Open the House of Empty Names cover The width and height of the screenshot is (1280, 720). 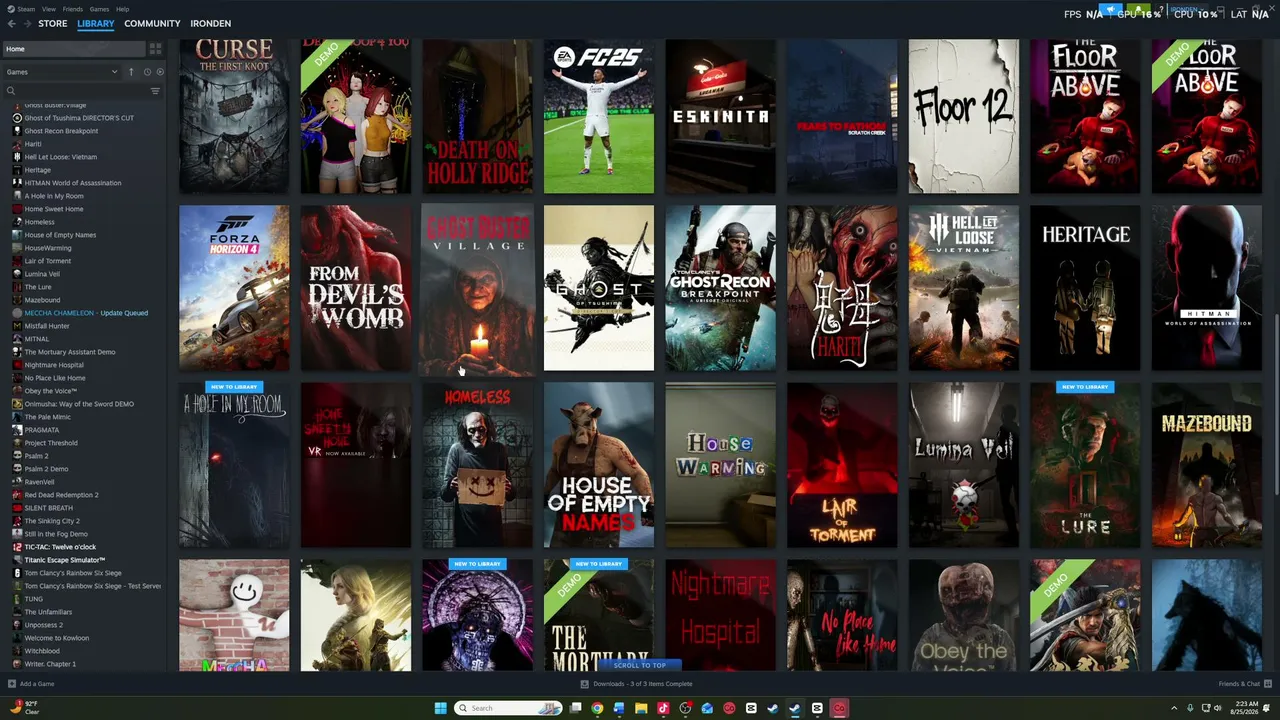click(599, 465)
